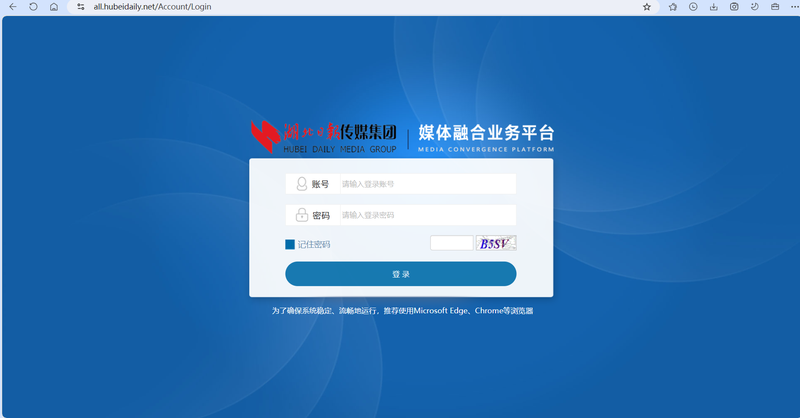
Task: Click the lock icon beside 密码
Action: tap(302, 215)
